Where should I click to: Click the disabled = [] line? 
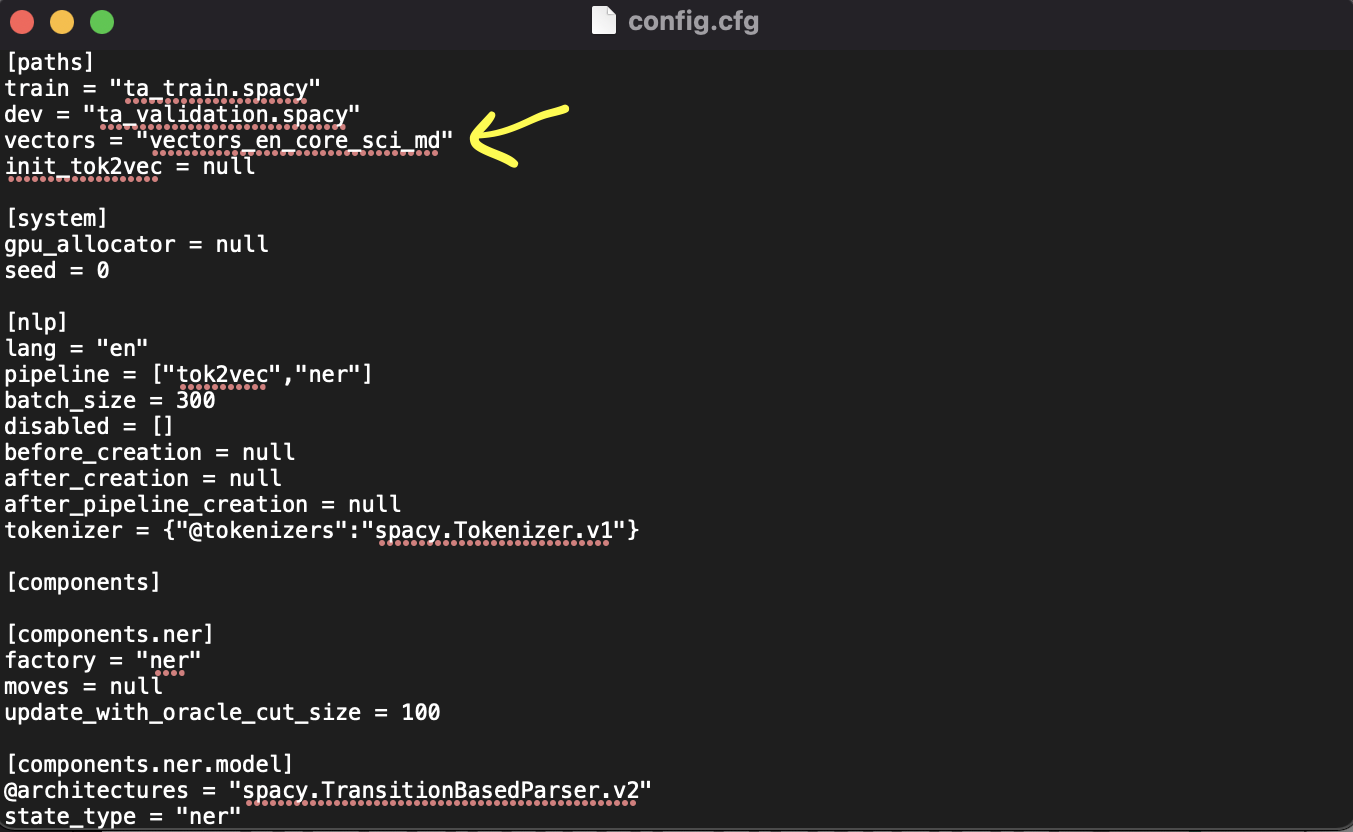[90, 427]
